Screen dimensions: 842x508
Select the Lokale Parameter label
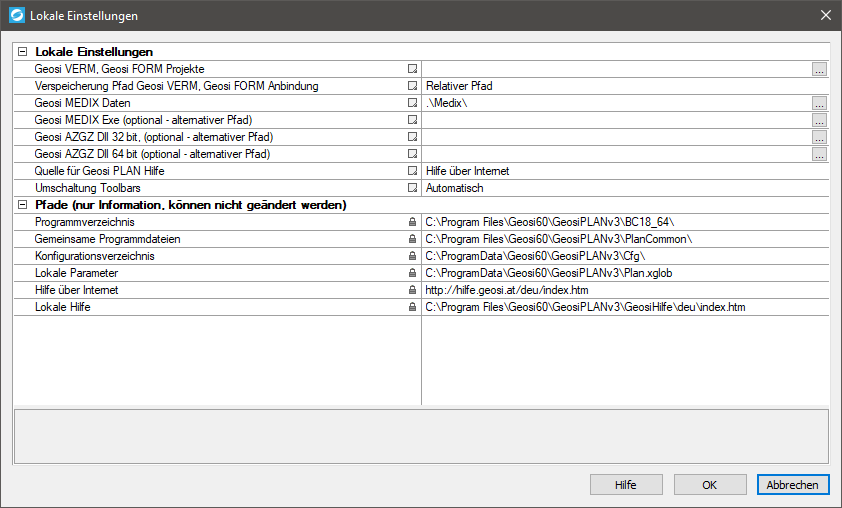[76, 273]
